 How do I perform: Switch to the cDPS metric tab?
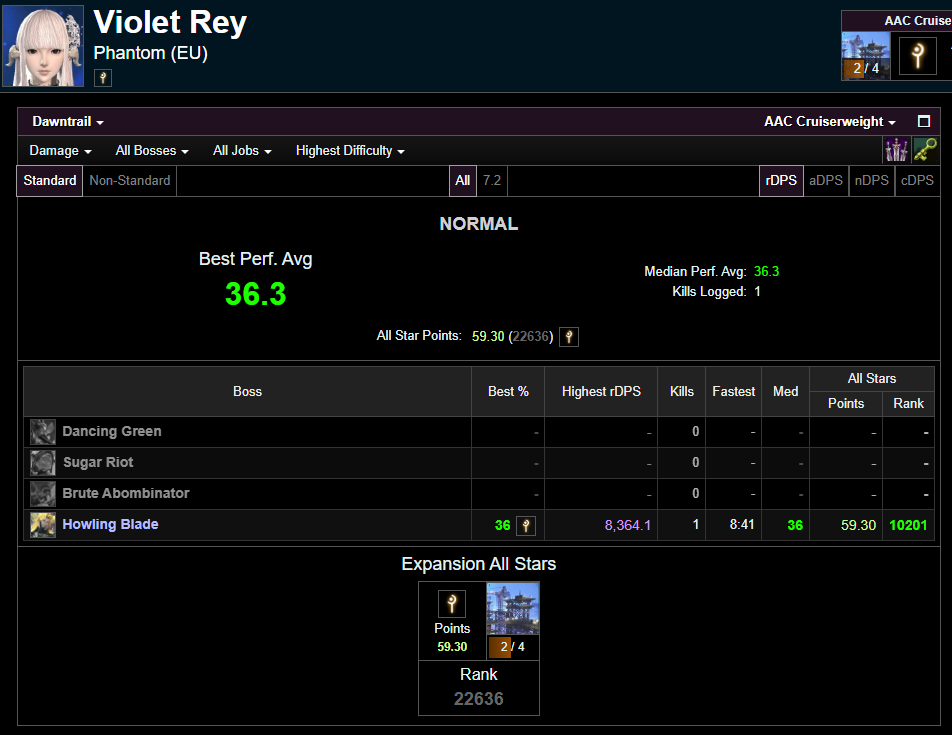point(917,181)
